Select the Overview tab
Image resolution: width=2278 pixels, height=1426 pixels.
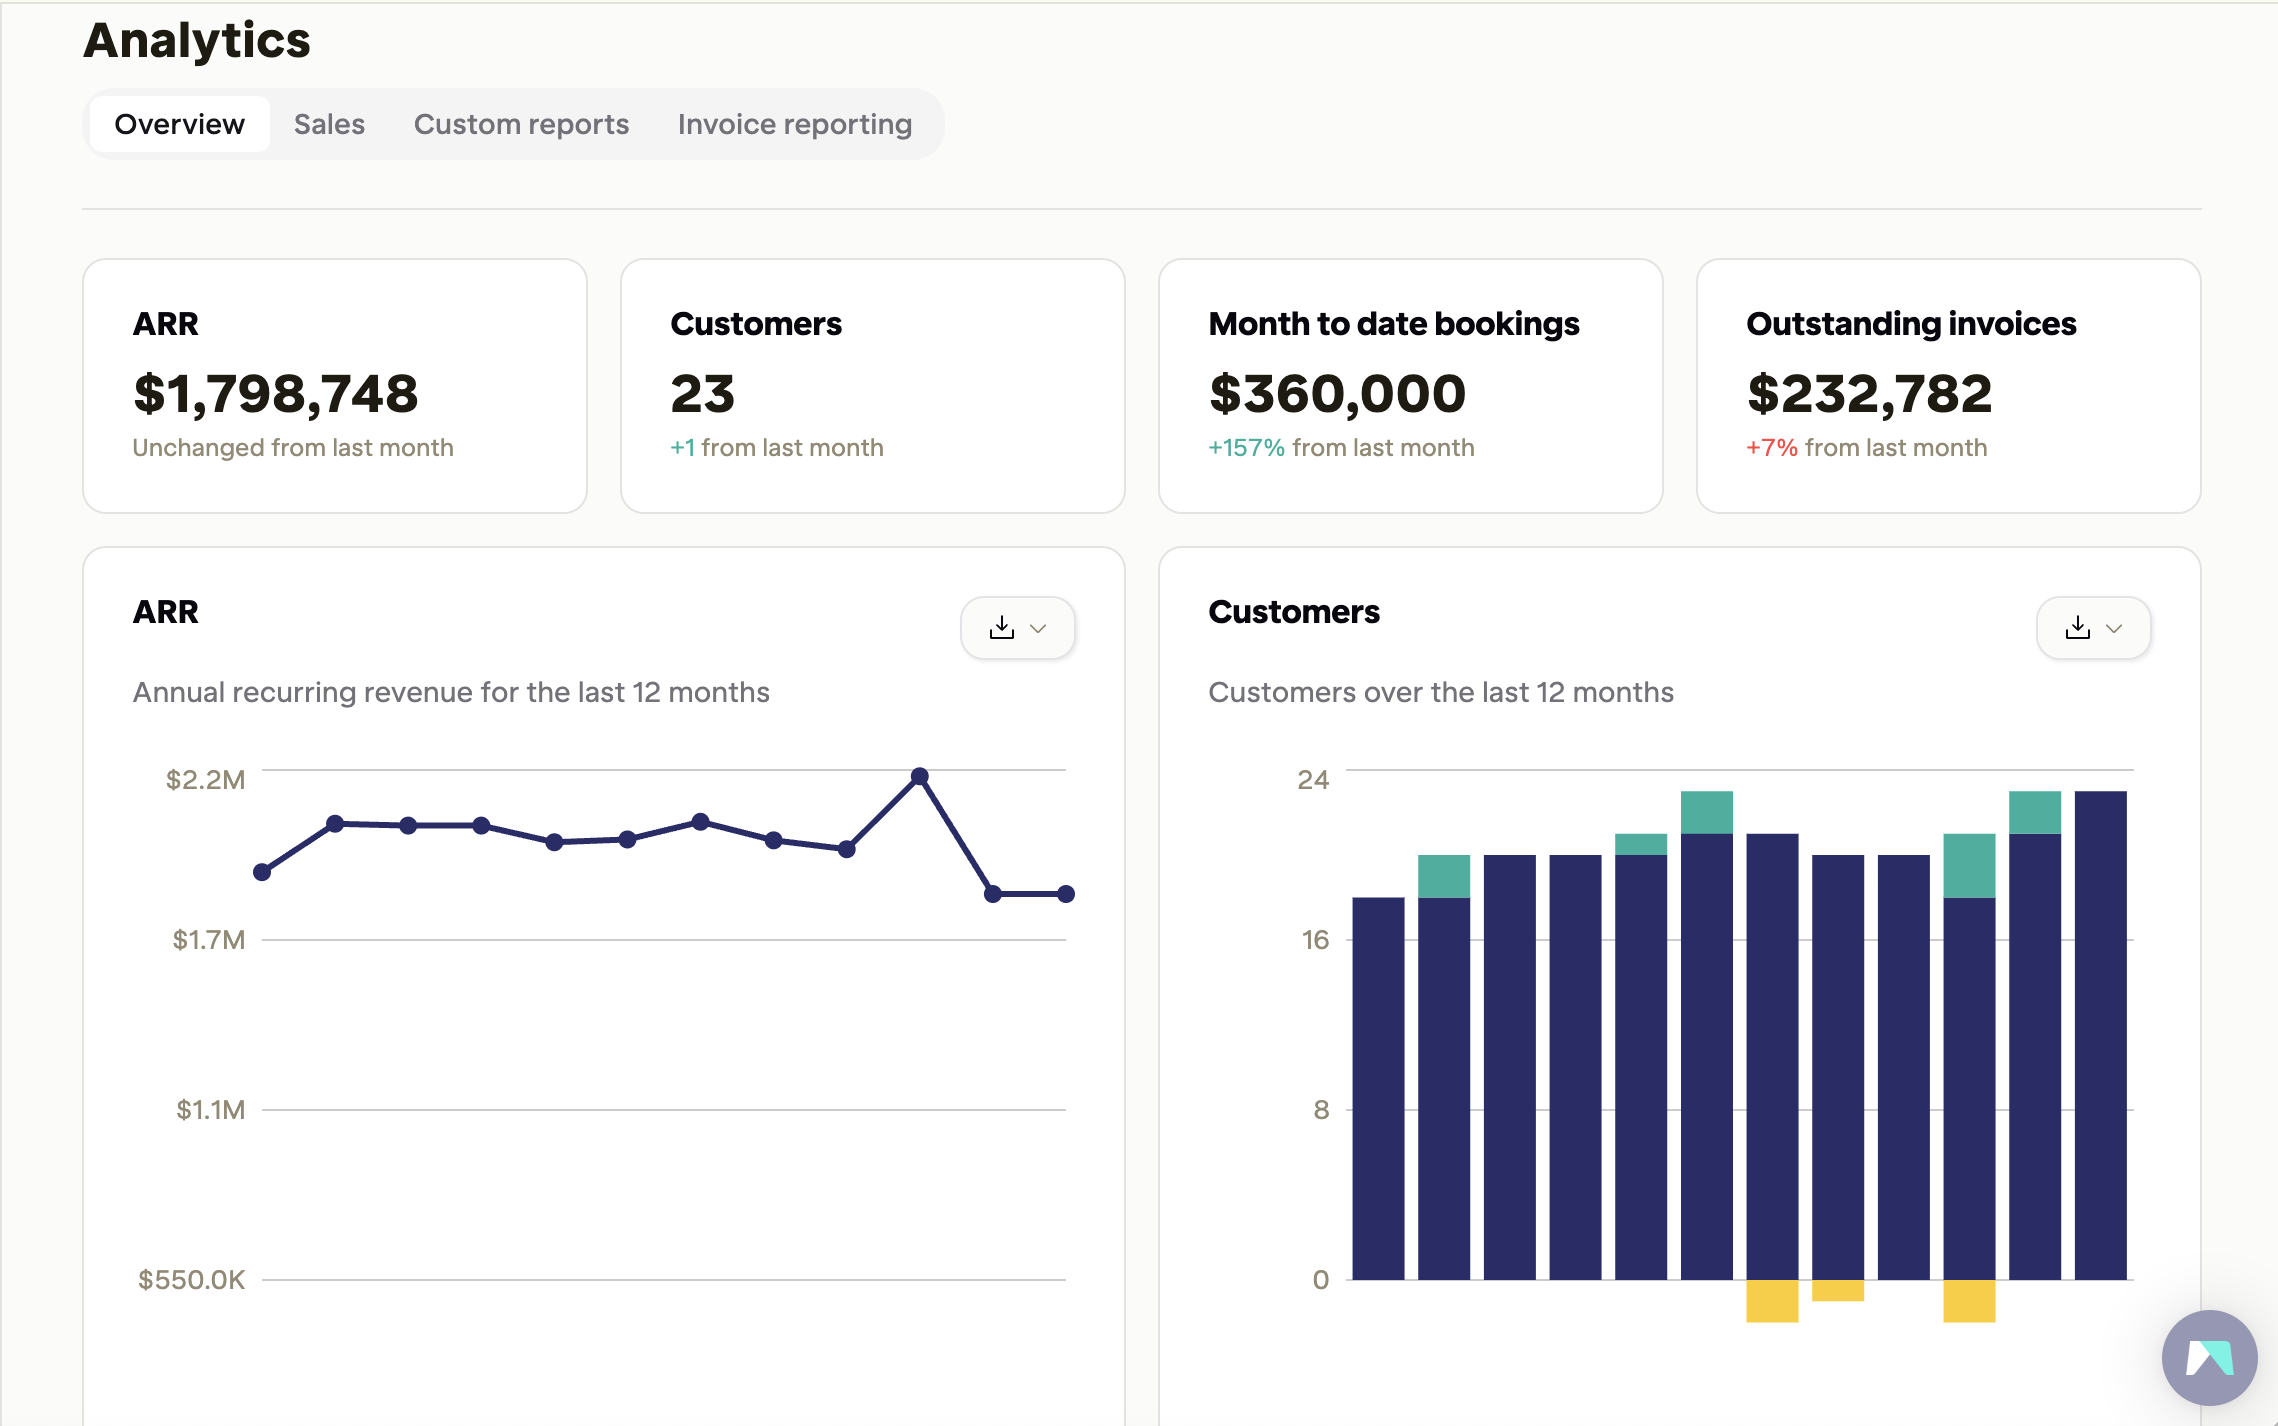click(179, 124)
